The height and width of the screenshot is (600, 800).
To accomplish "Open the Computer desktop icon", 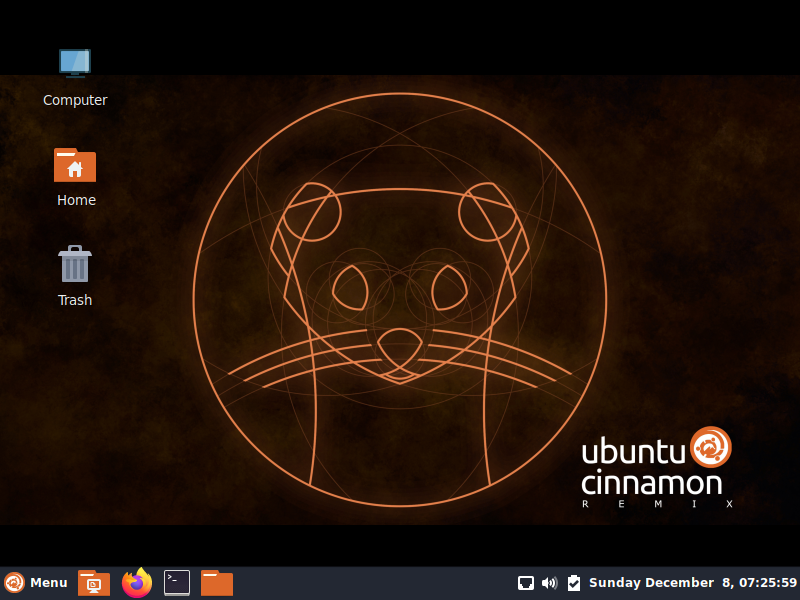I will click(x=75, y=63).
